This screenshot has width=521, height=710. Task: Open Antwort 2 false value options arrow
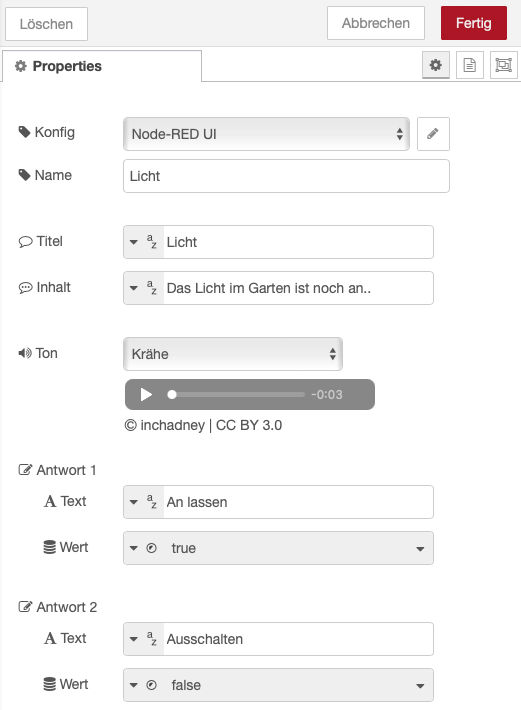(x=420, y=686)
